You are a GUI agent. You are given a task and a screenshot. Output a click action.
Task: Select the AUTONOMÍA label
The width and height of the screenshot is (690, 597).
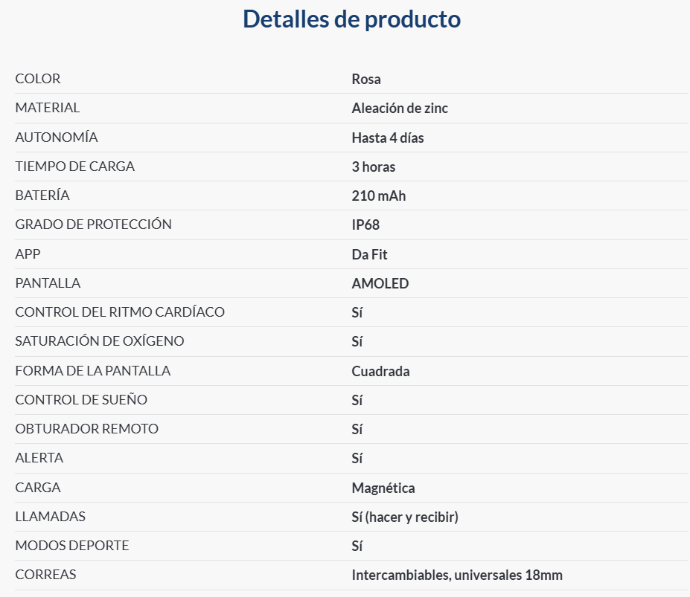56,137
